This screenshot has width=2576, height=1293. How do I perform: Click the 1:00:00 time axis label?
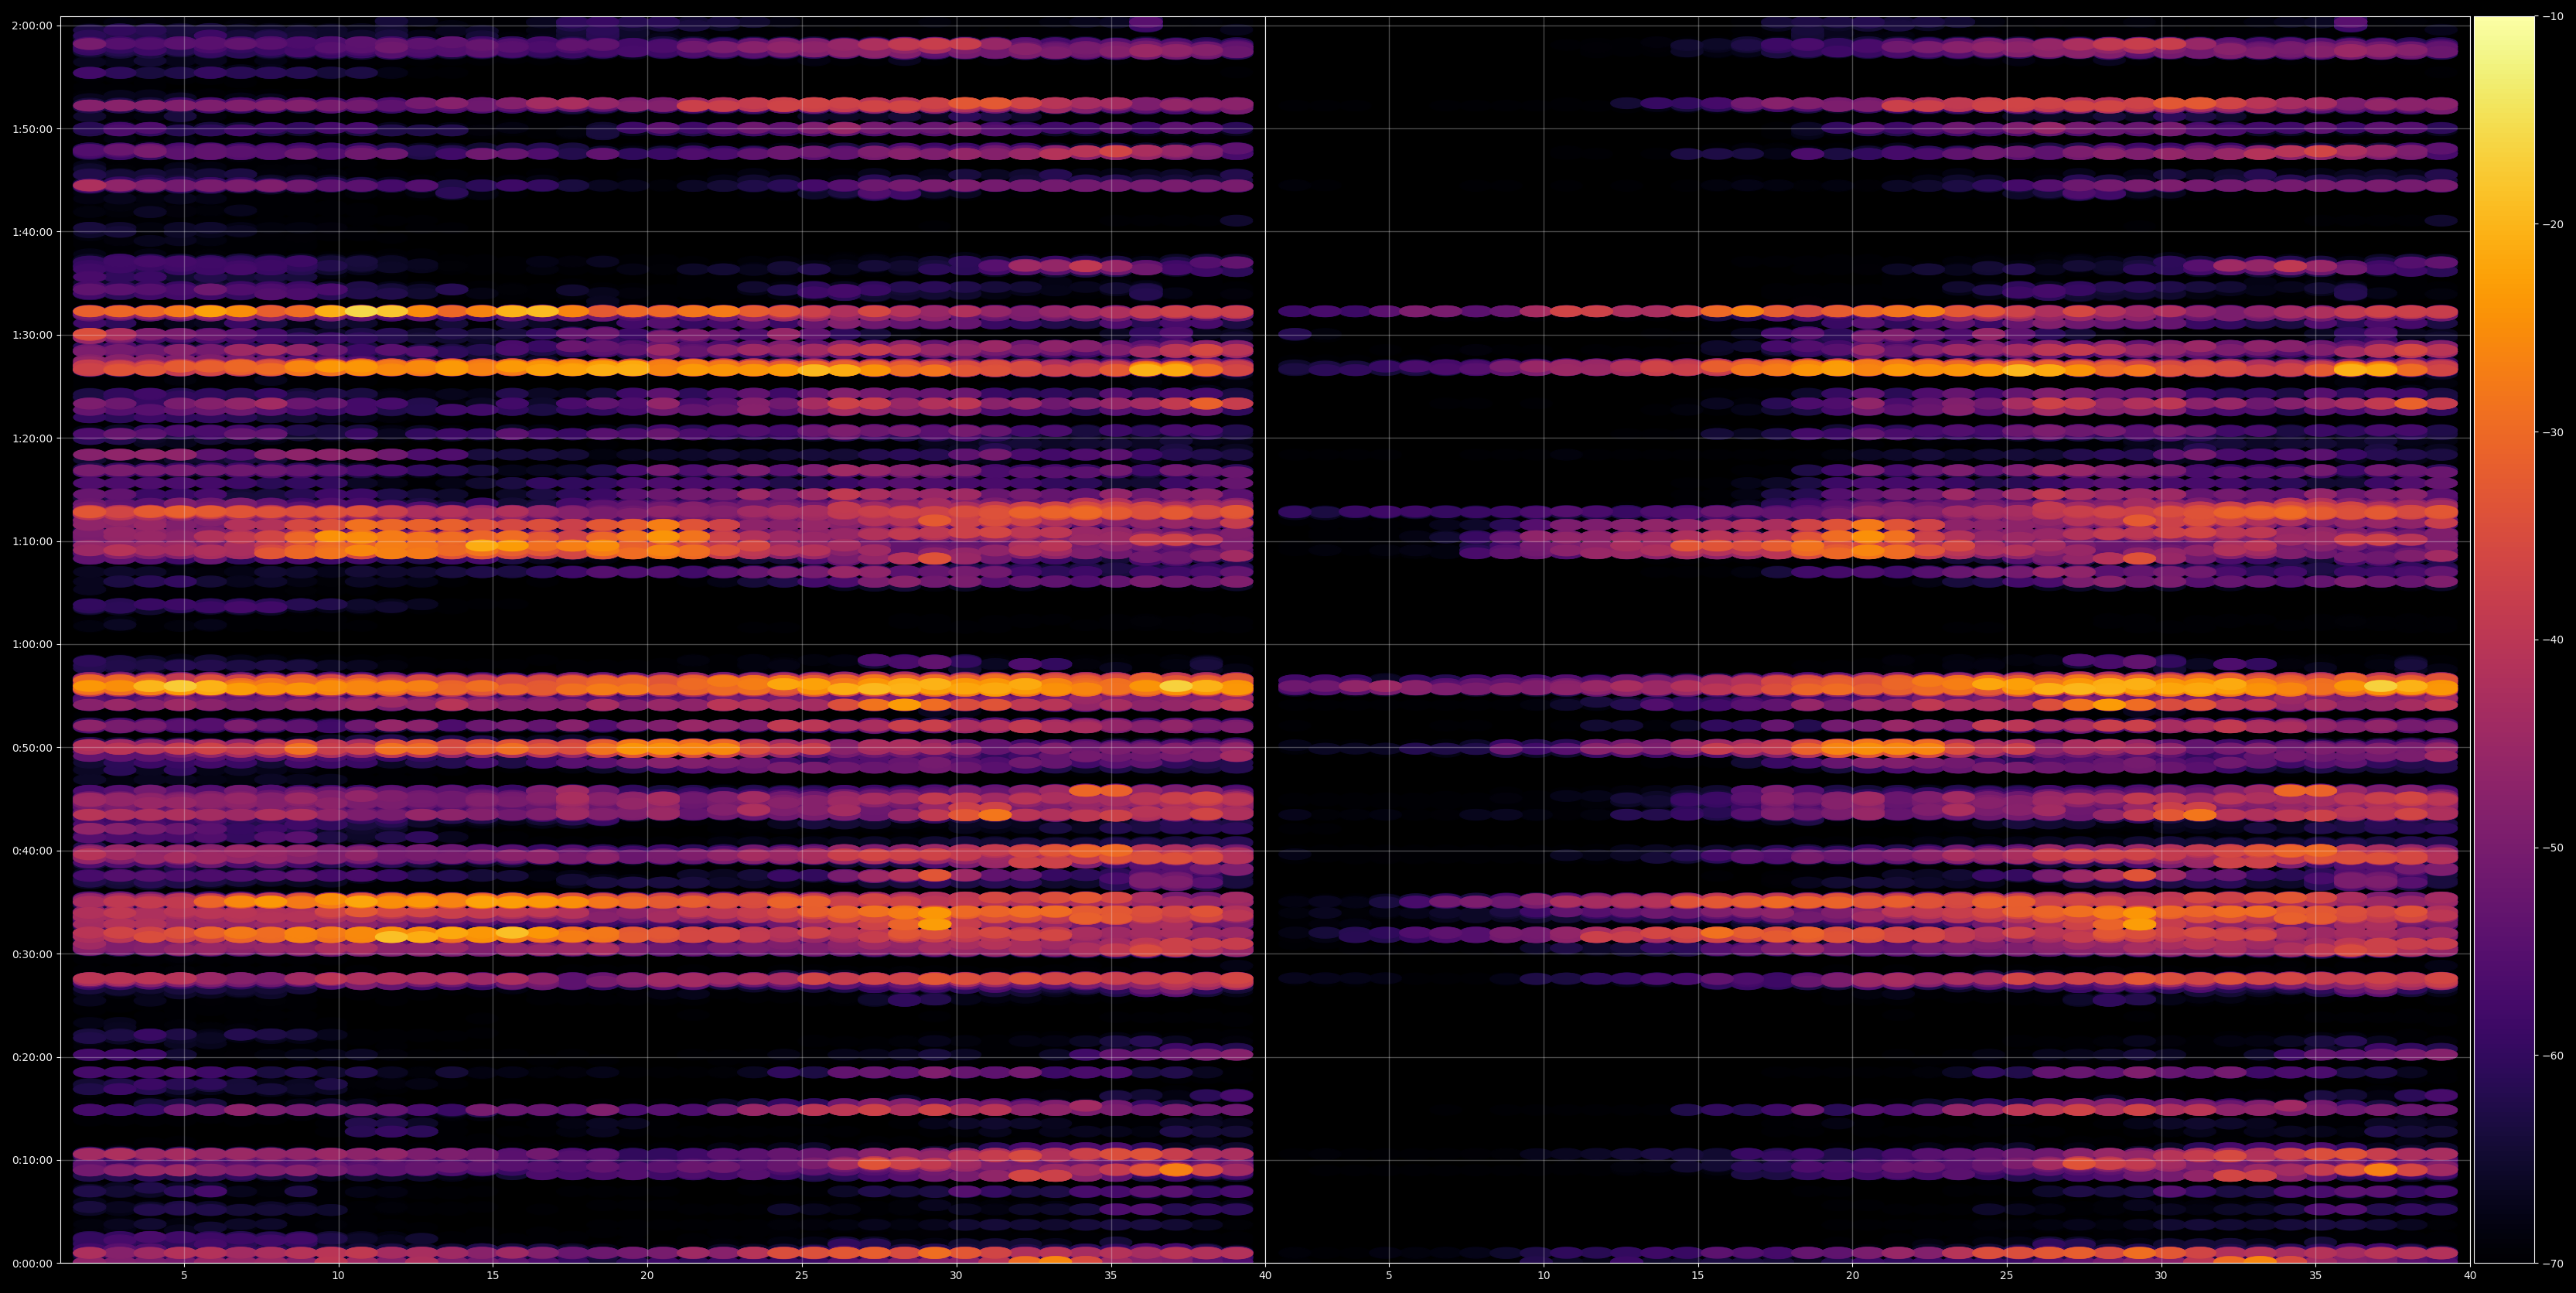[x=33, y=645]
